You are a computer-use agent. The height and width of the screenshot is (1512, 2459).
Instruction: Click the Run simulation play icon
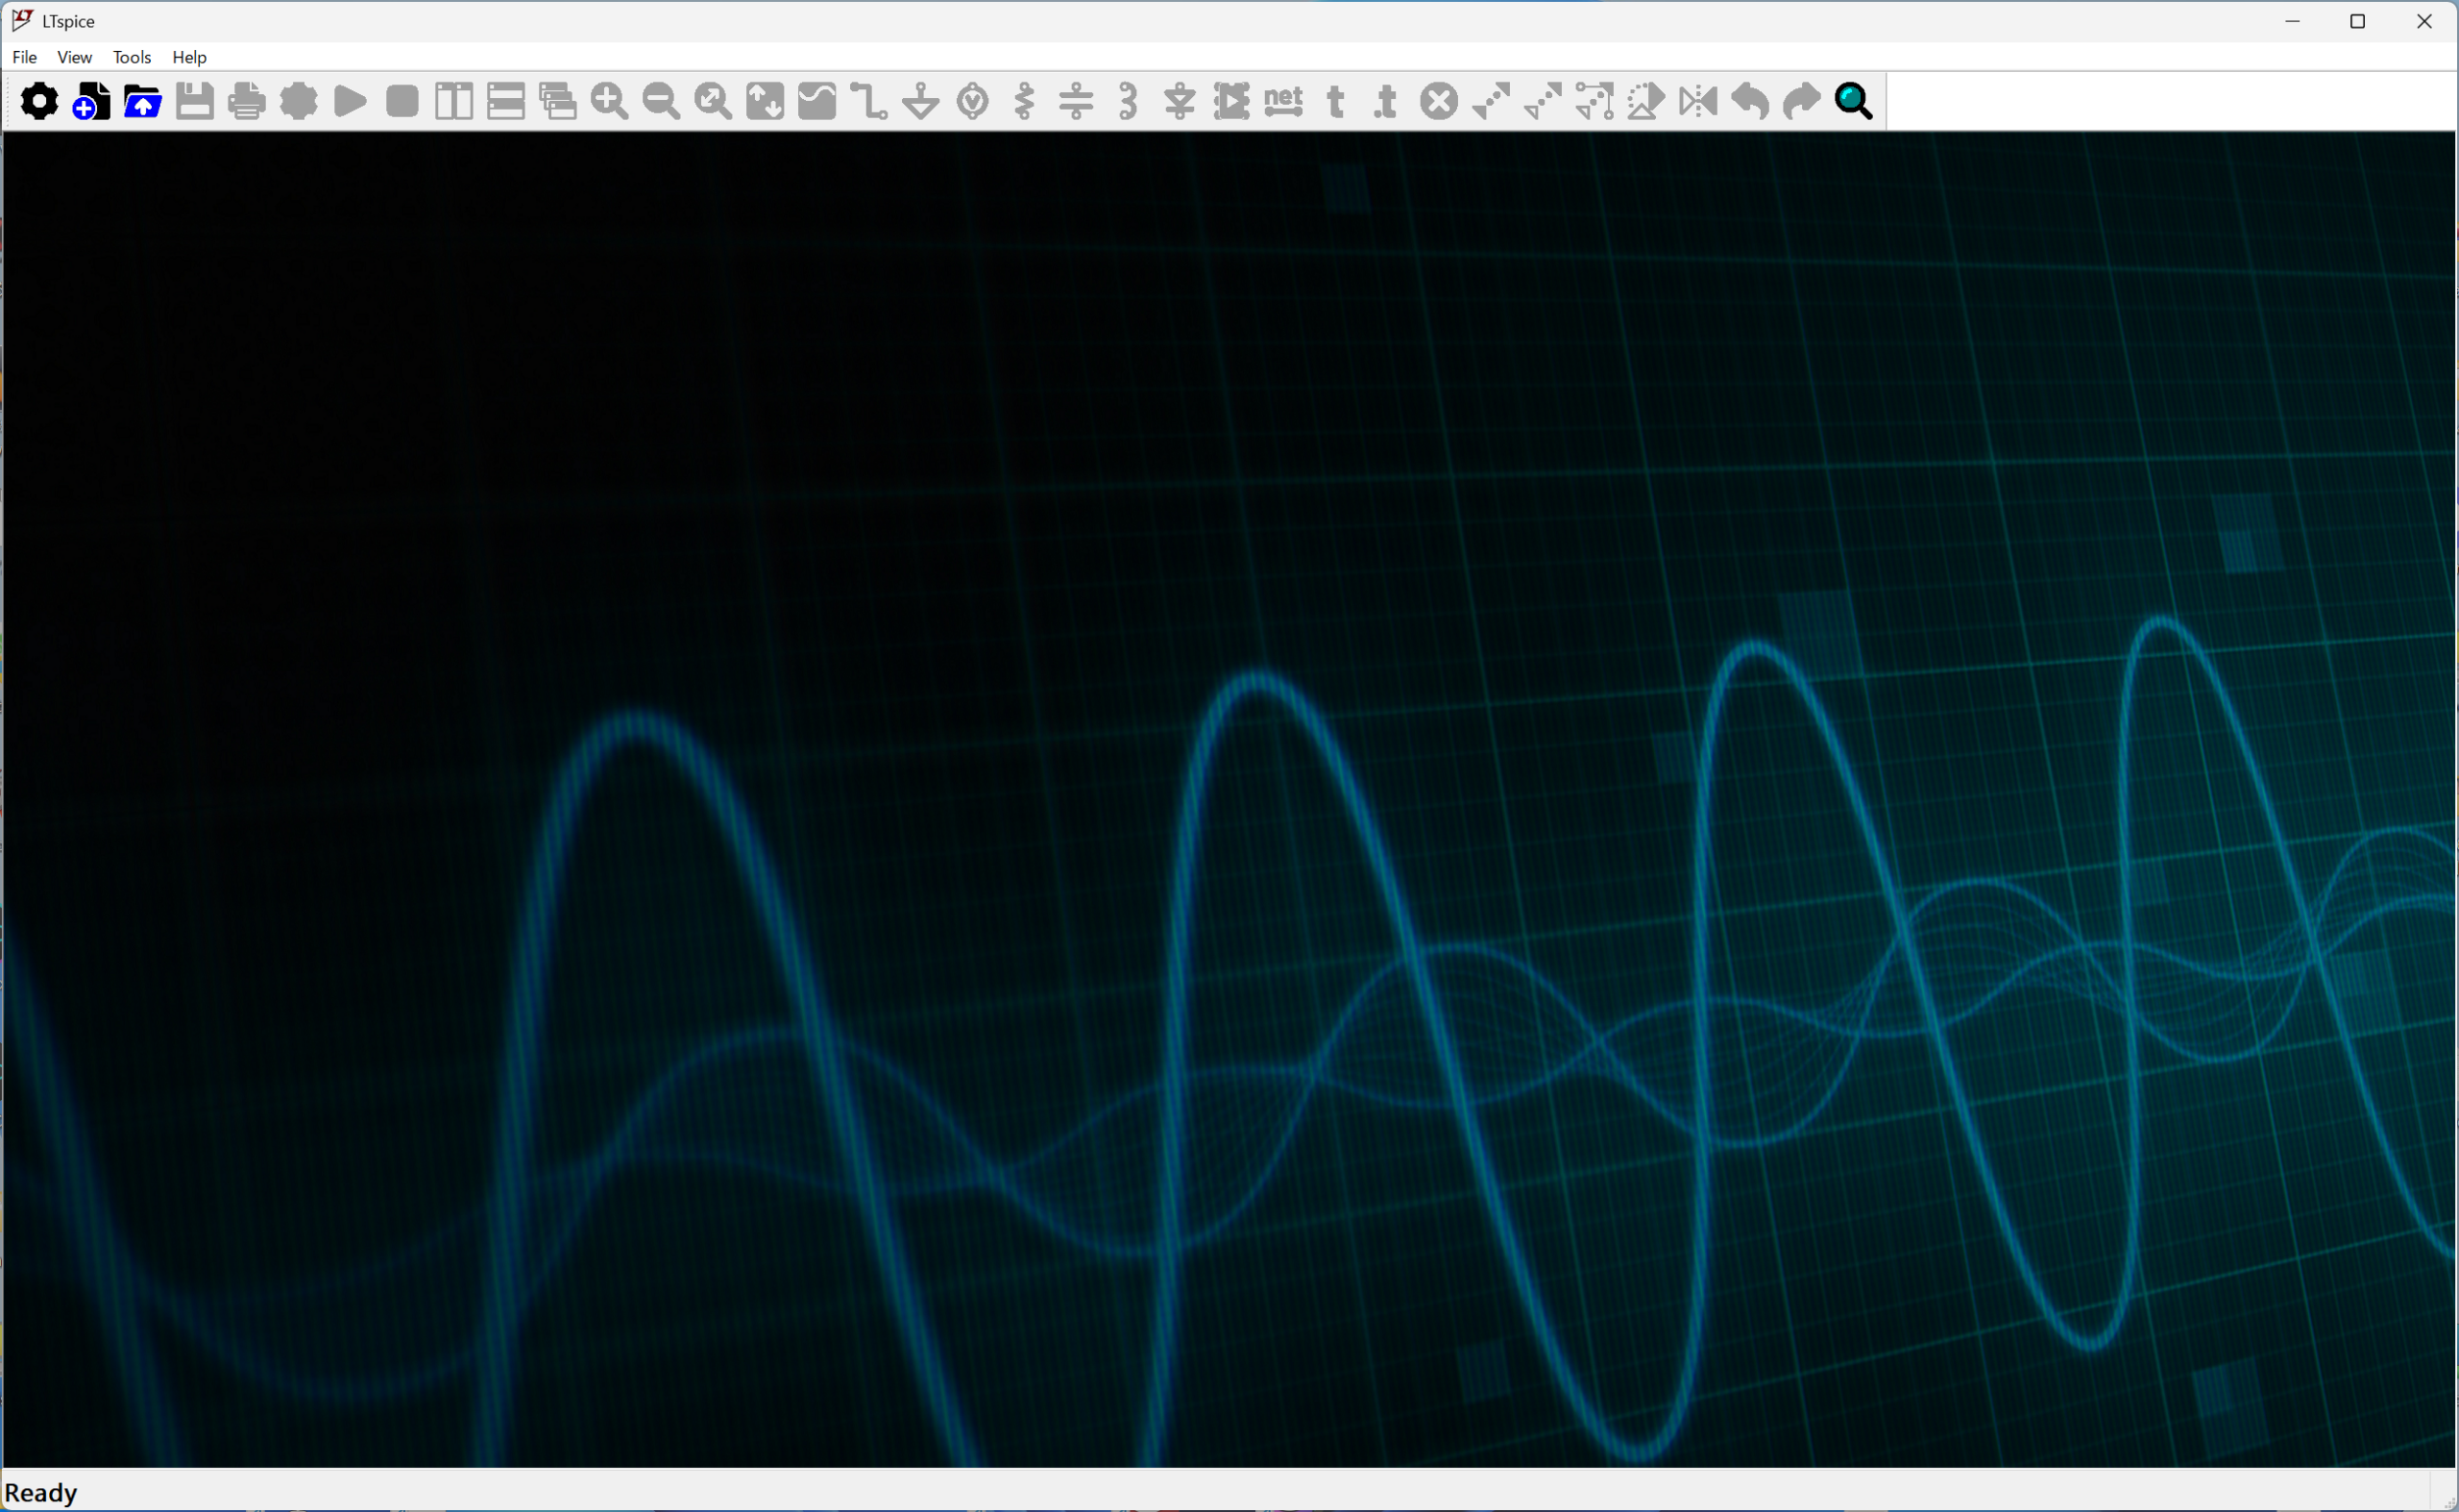350,101
